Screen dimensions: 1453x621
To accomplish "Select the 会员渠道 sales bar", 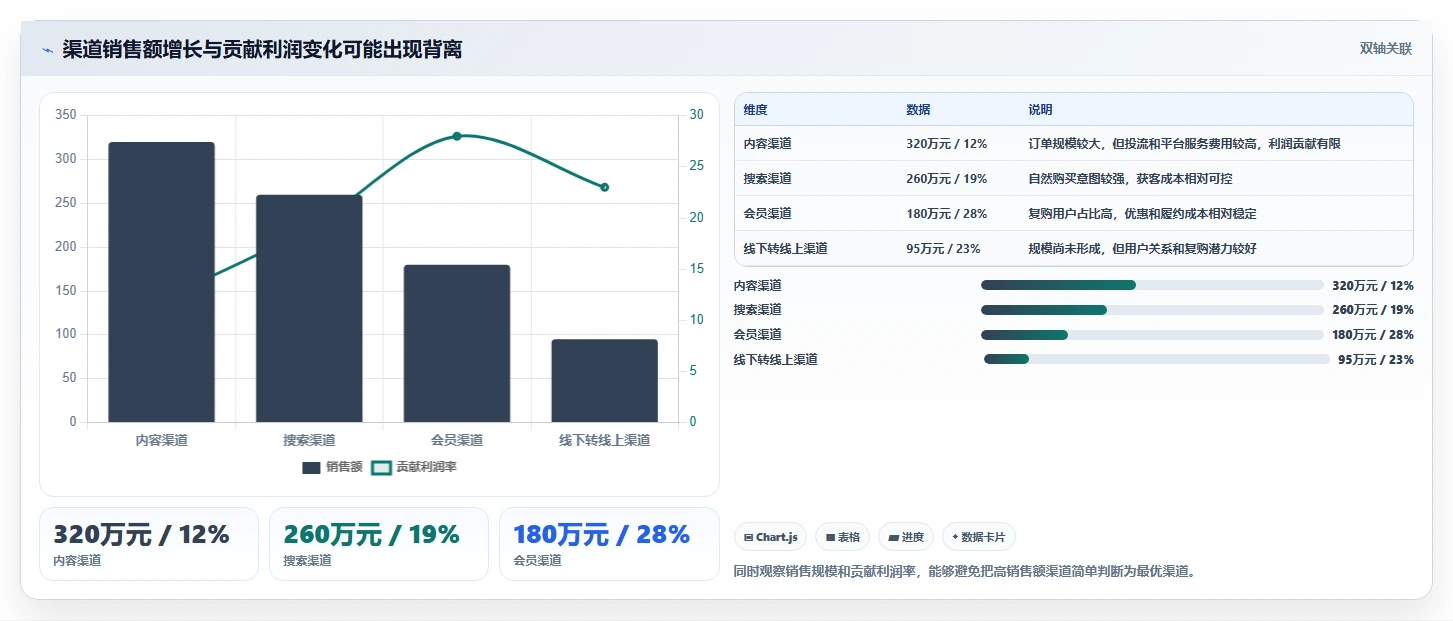I will tap(457, 343).
